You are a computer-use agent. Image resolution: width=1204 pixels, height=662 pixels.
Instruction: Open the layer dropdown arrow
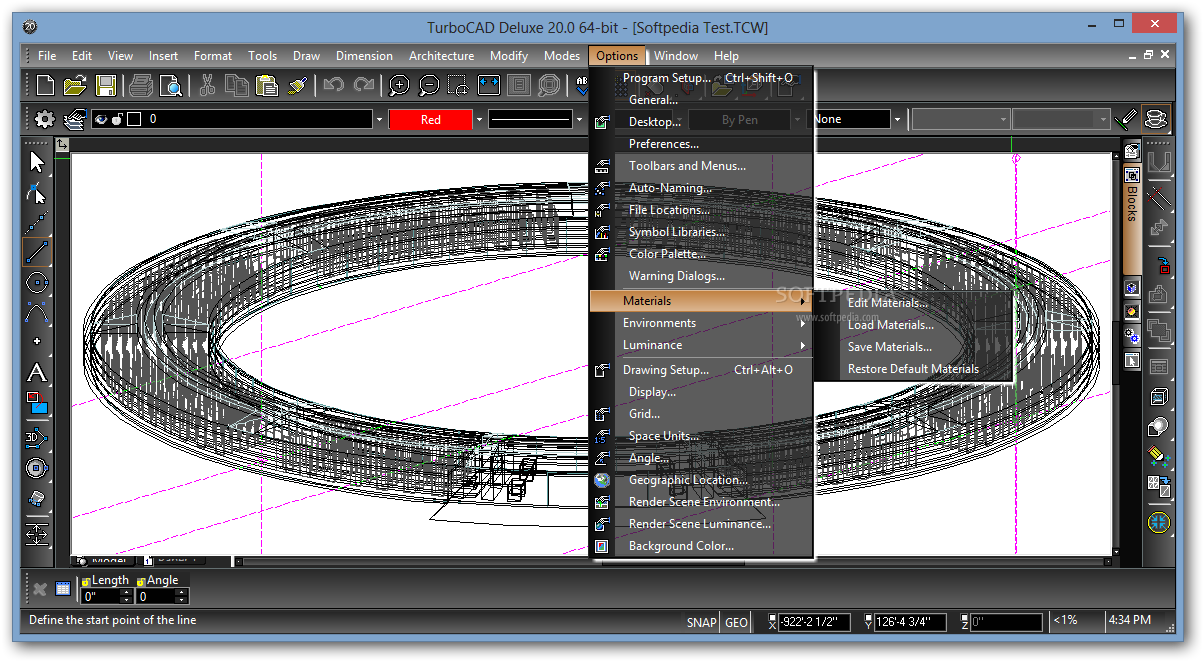379,120
